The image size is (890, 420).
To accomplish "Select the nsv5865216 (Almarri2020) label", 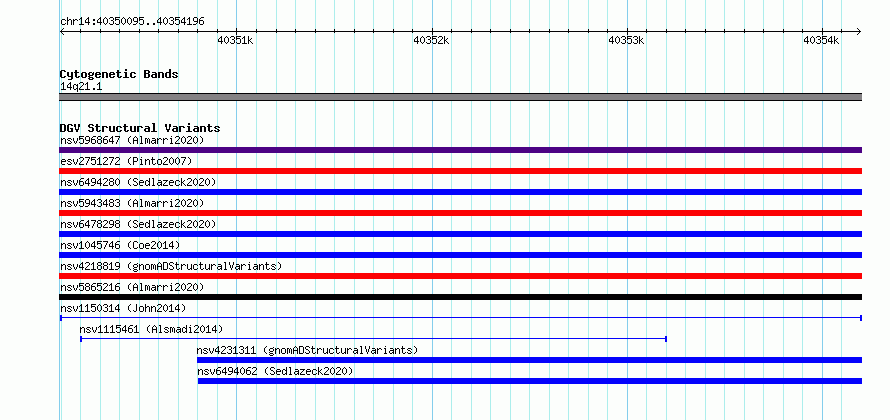I will click(x=132, y=287).
